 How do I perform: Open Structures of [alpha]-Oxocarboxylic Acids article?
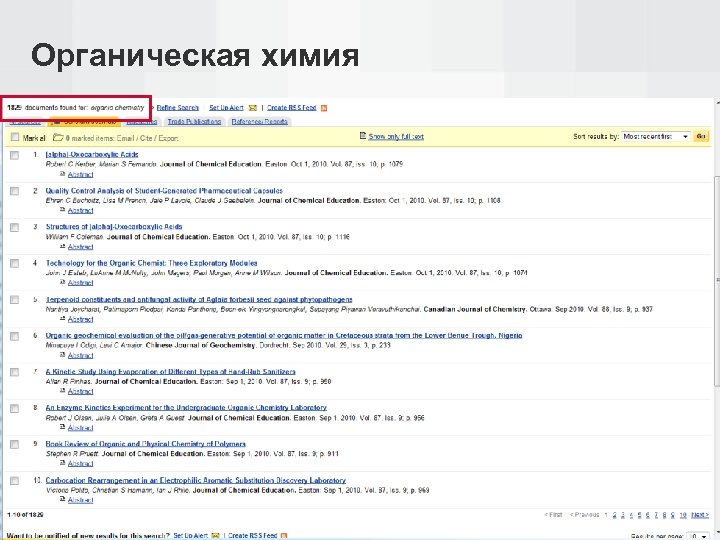click(114, 226)
